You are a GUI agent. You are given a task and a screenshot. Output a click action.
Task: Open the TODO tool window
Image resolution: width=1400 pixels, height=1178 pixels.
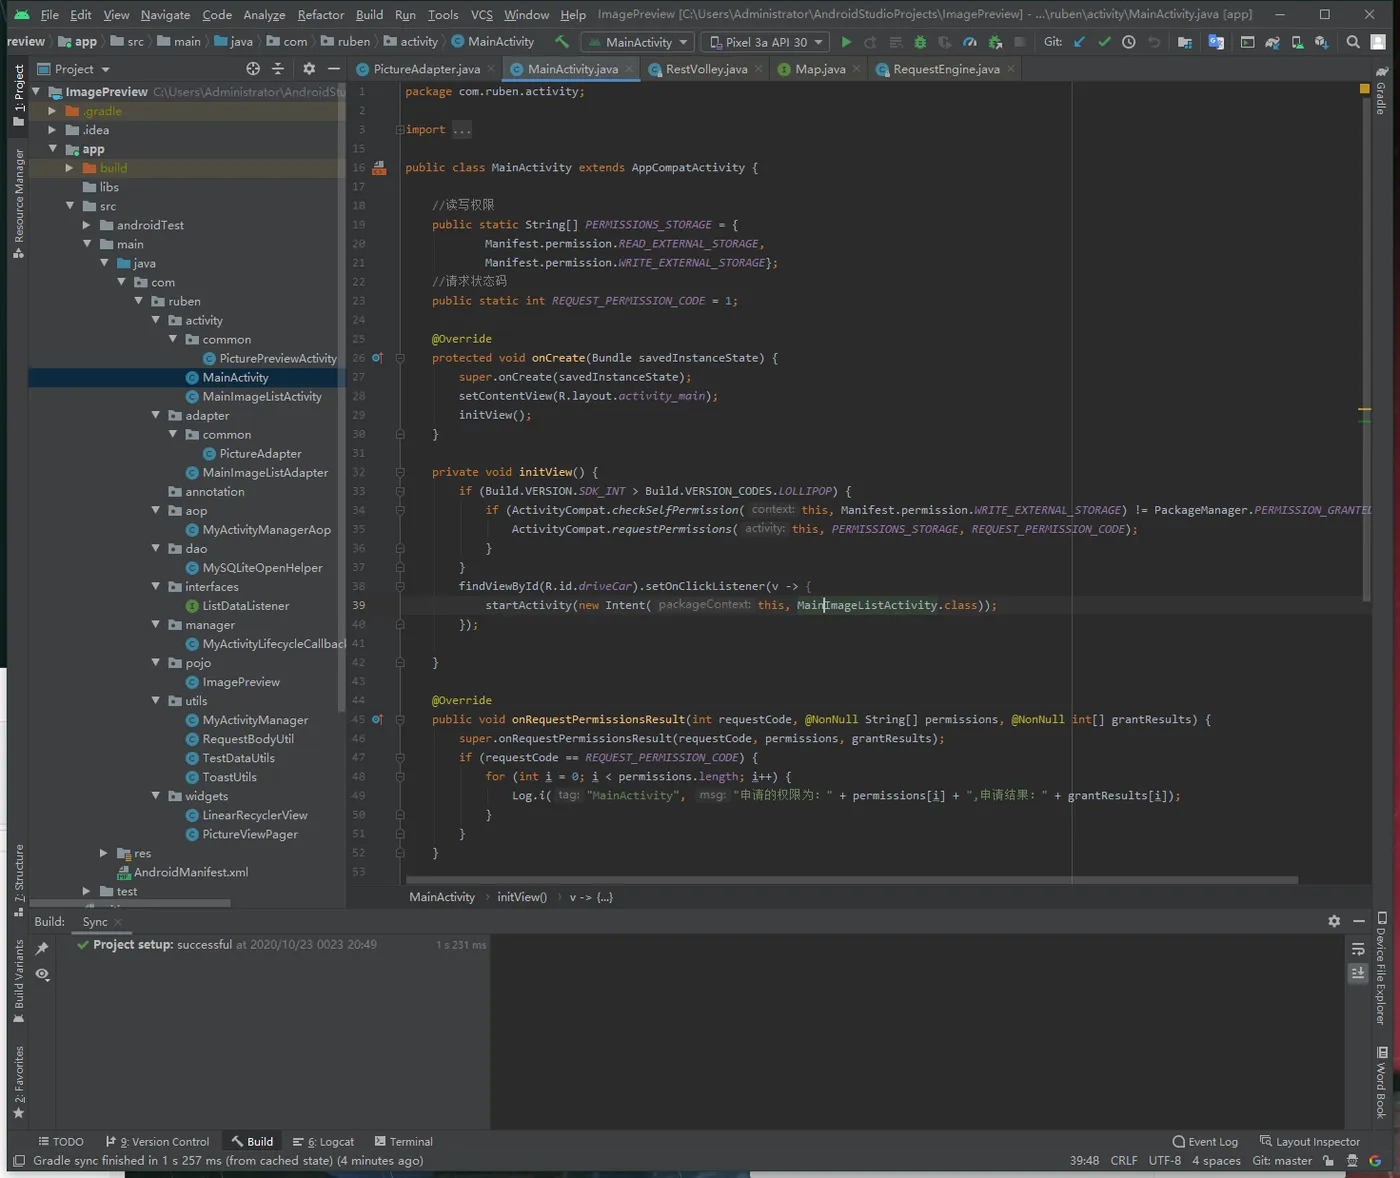61,1142
